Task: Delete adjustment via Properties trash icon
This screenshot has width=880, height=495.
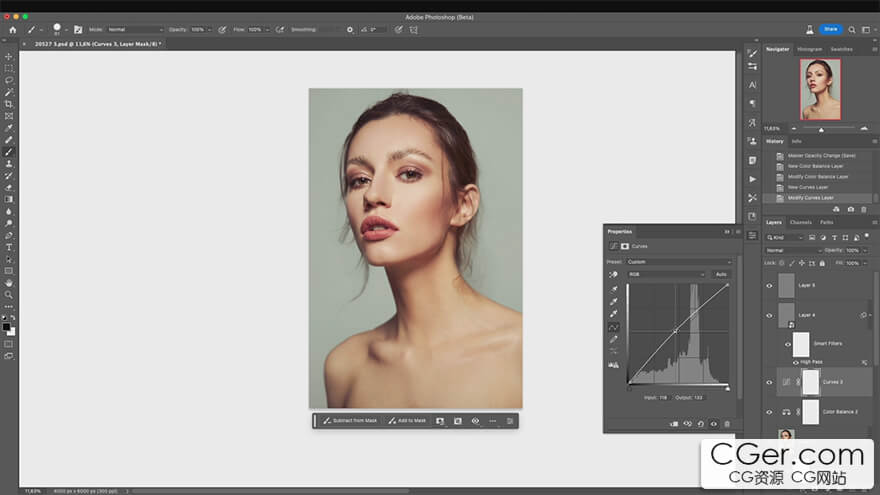Action: 727,424
